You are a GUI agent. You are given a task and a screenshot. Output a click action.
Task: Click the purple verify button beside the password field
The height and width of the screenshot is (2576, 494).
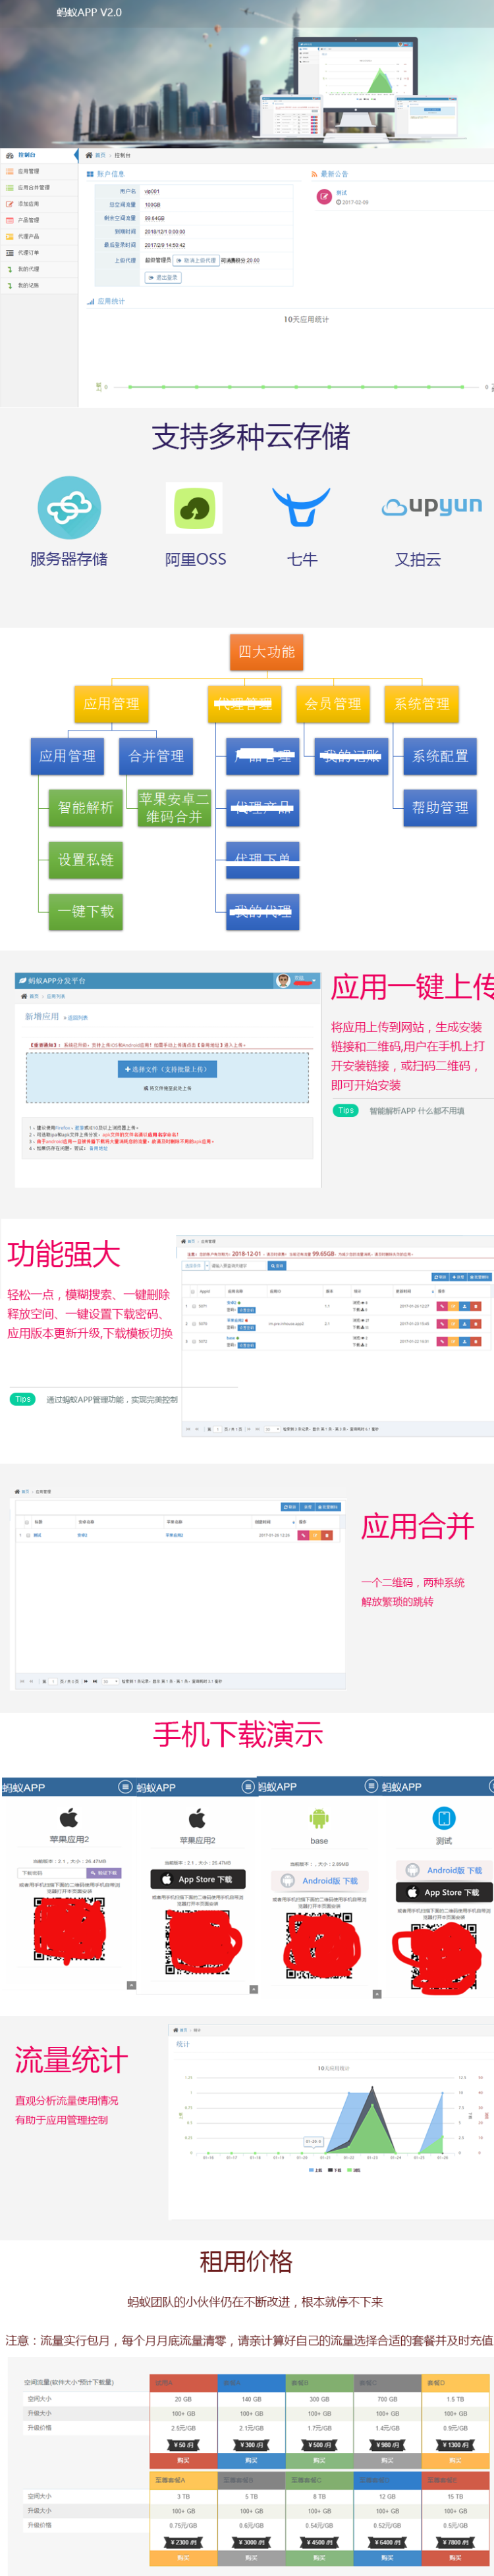104,1873
